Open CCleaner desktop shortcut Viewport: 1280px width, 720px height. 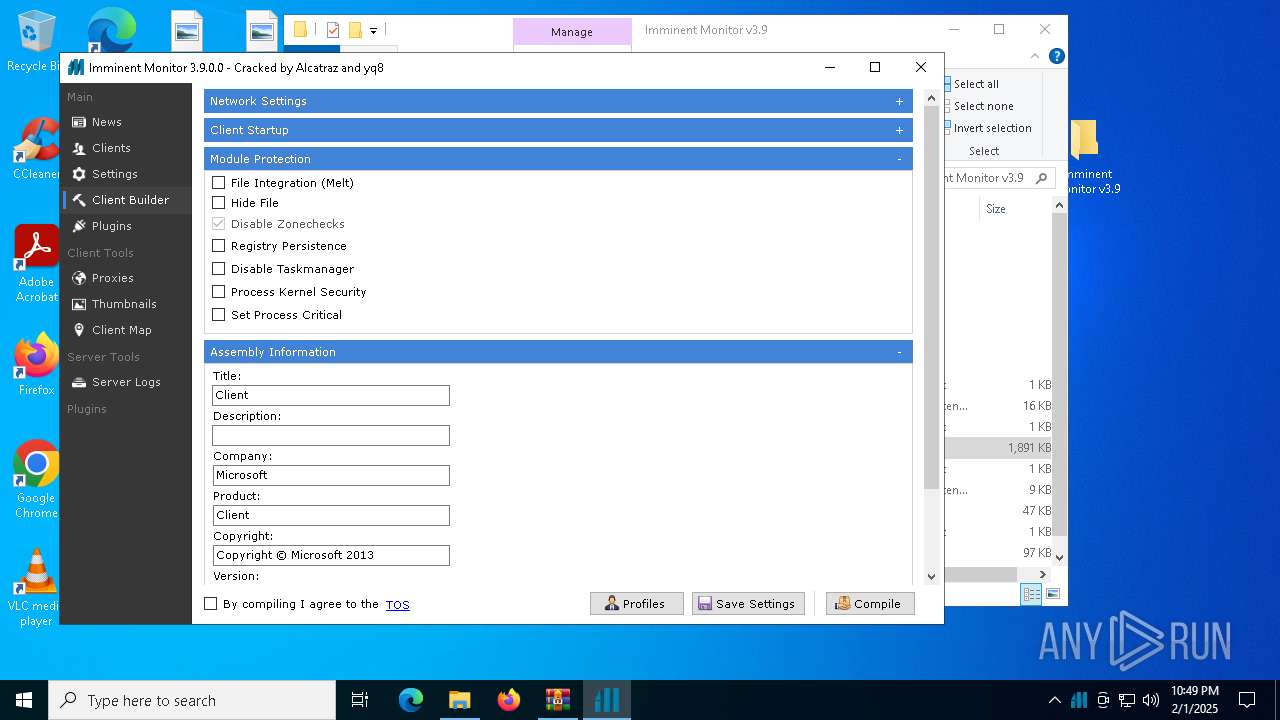tap(36, 148)
